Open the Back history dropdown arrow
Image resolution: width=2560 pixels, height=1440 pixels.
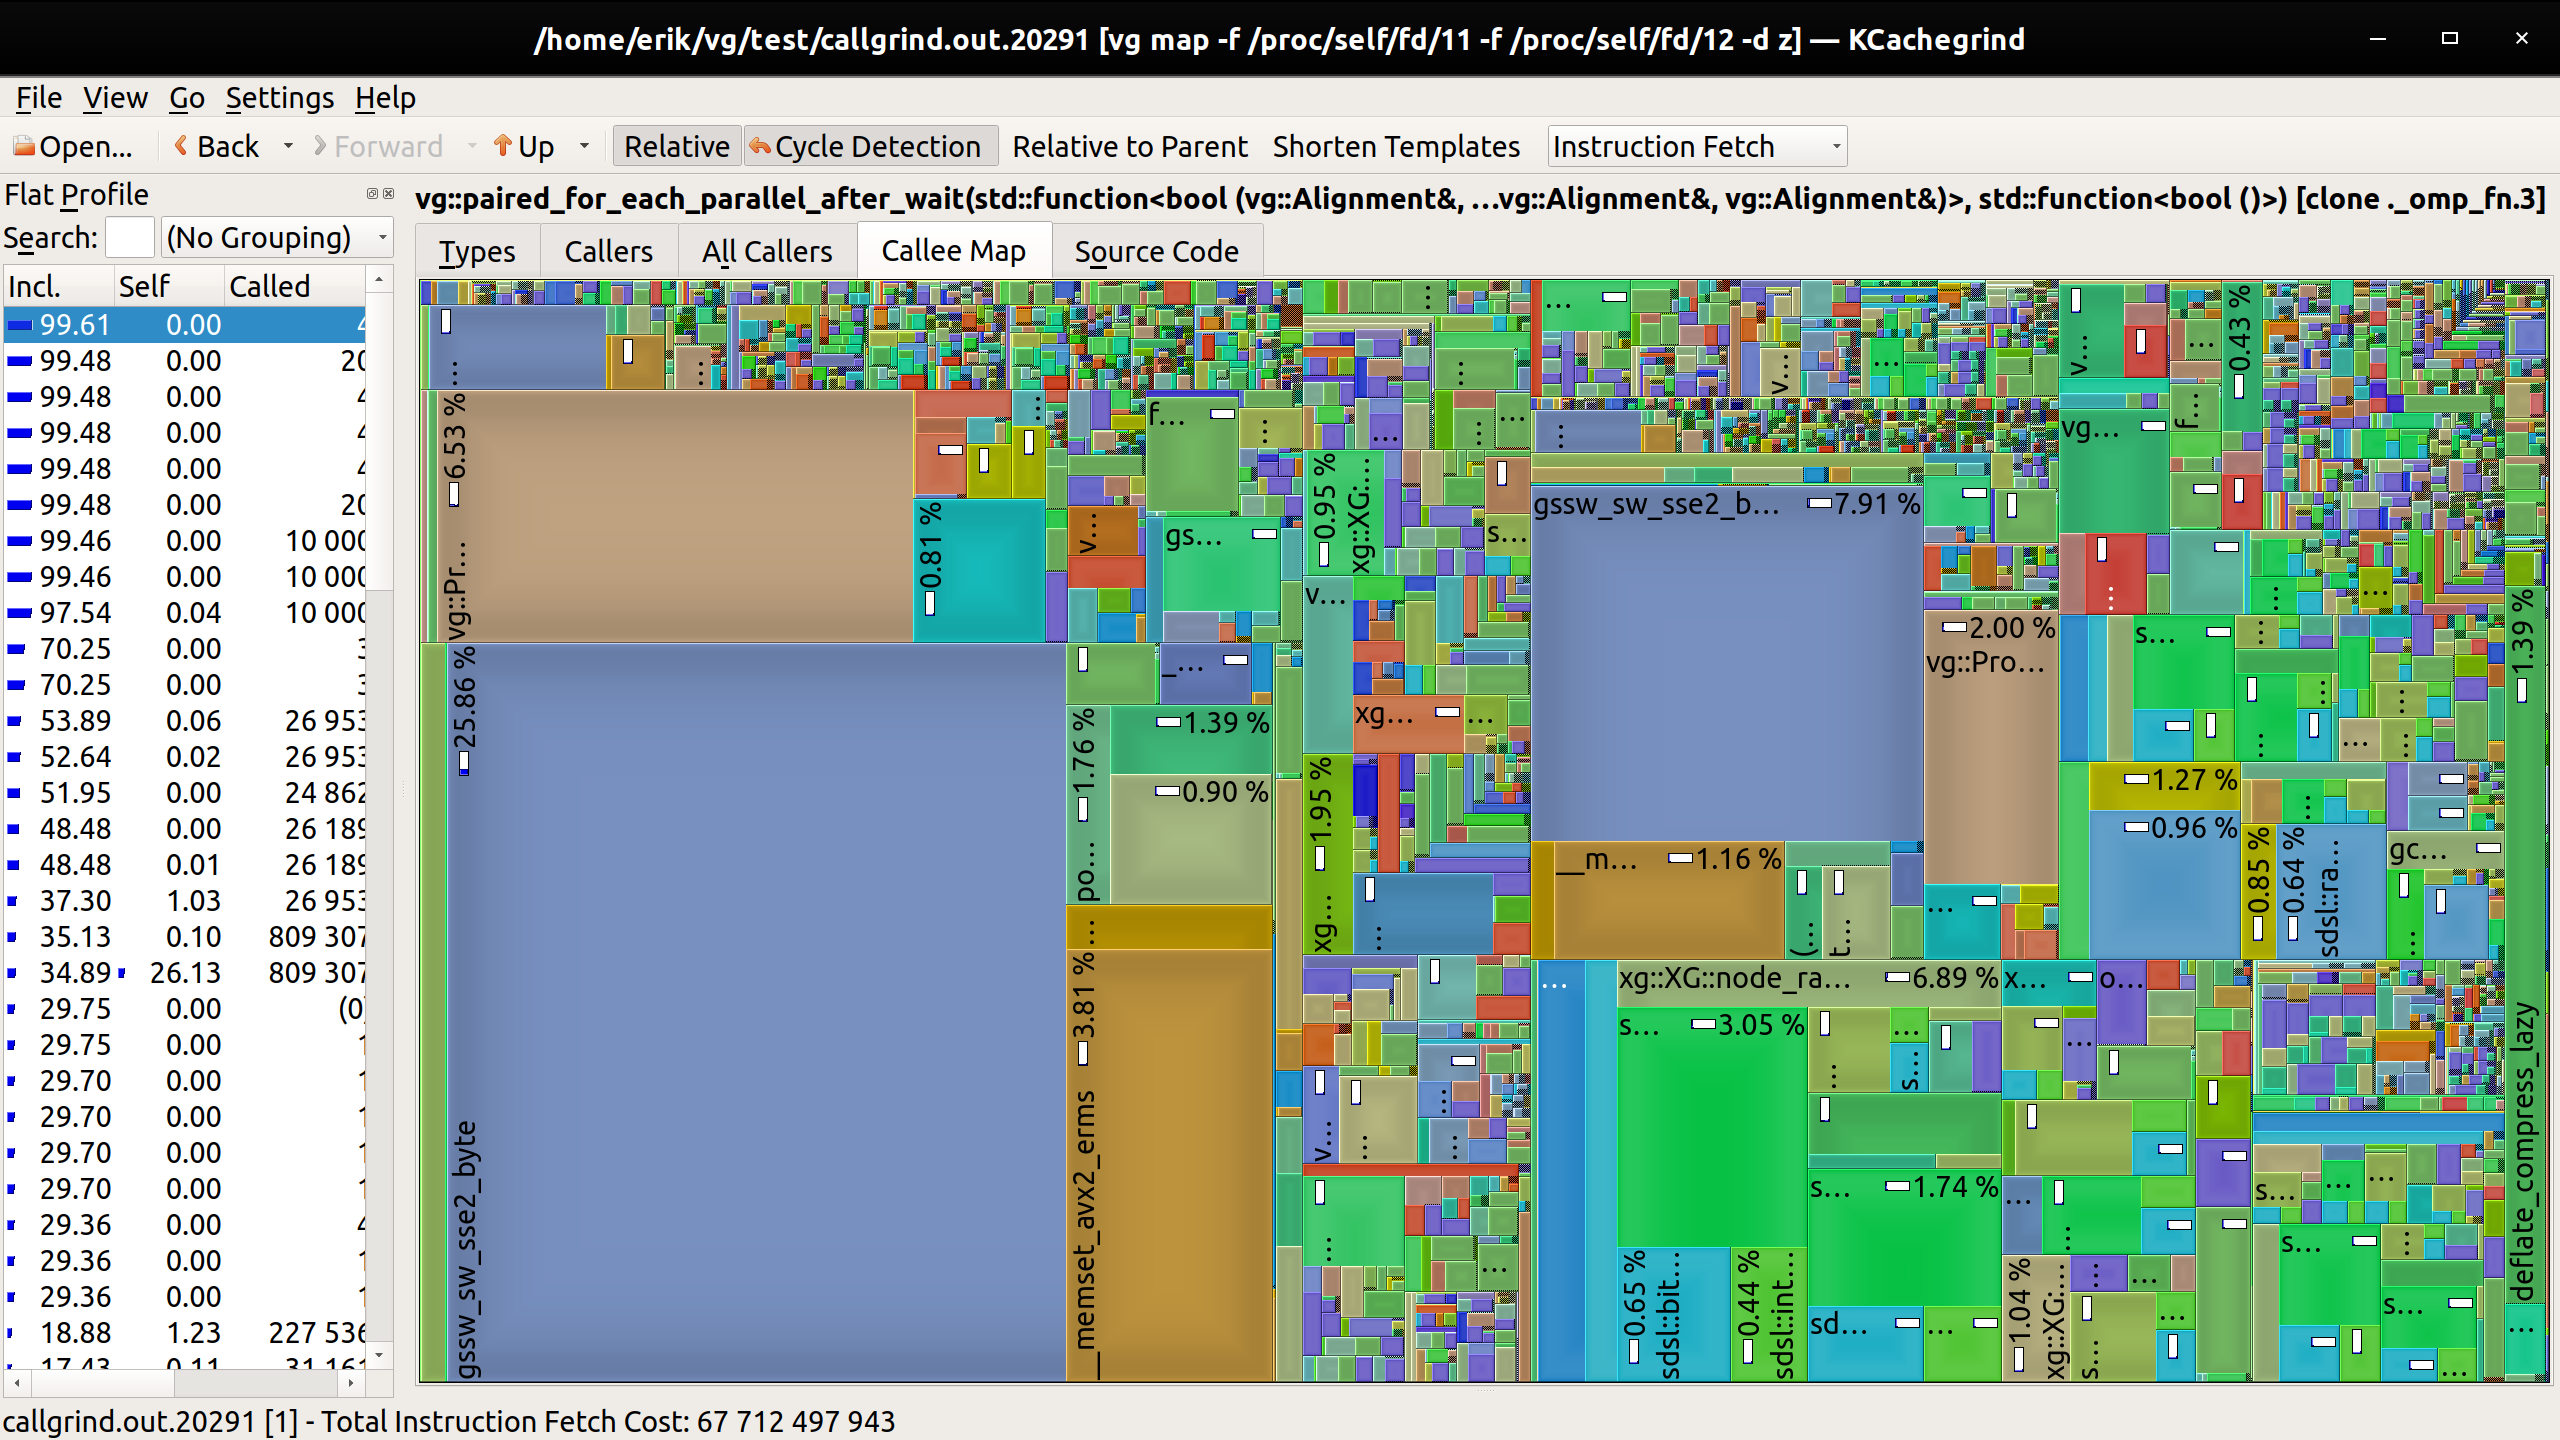pos(289,146)
